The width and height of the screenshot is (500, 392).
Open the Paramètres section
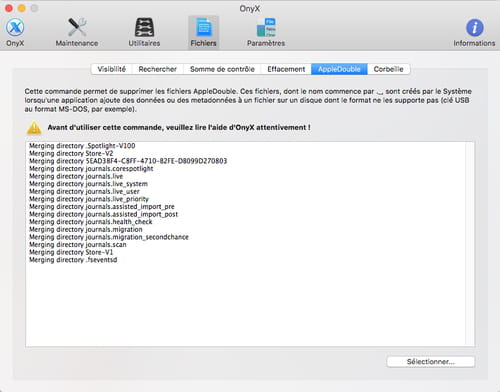tap(266, 32)
